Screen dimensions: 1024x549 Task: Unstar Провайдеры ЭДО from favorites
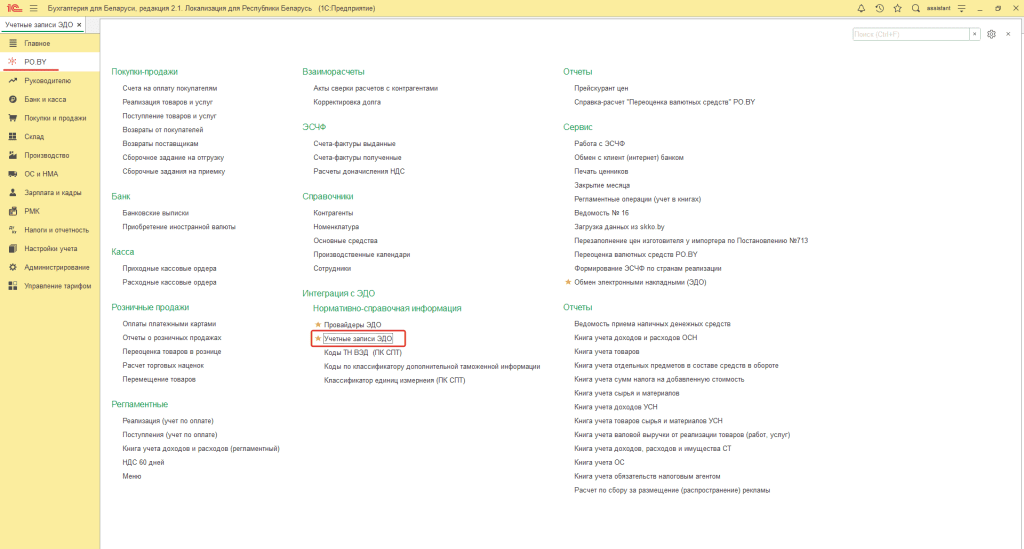click(318, 326)
